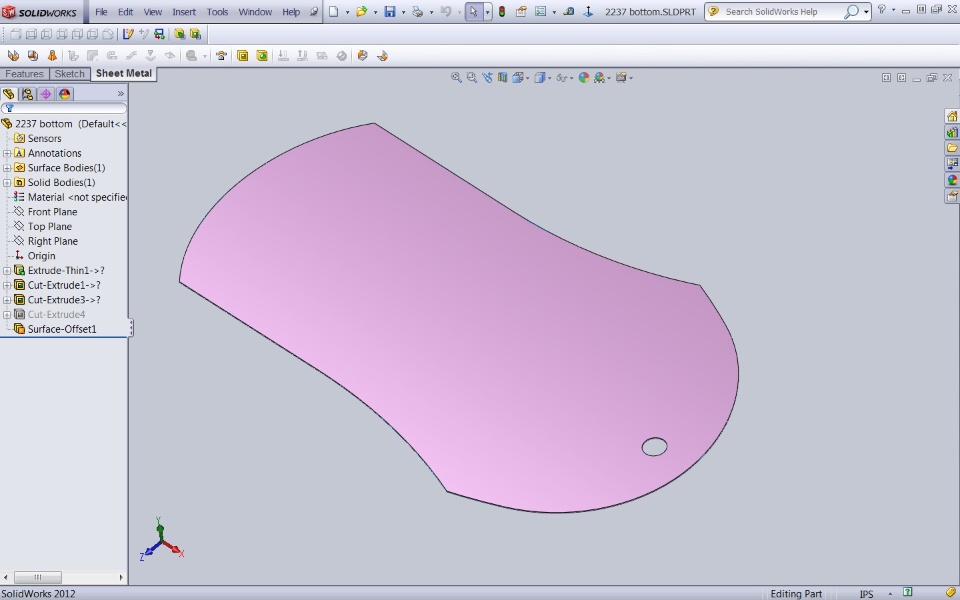960x600 pixels.
Task: Click the Previous View icon
Action: 487,78
